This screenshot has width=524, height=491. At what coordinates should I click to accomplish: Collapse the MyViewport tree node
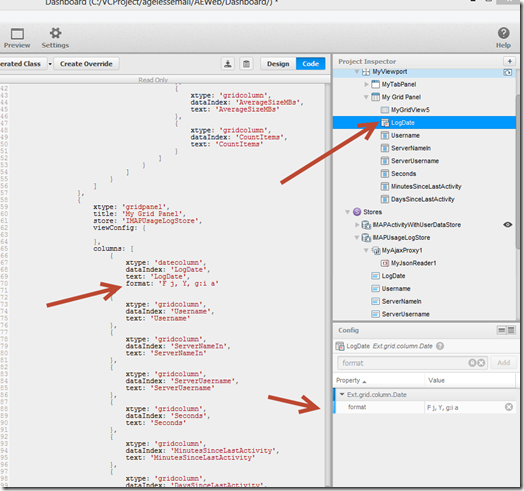click(x=357, y=72)
